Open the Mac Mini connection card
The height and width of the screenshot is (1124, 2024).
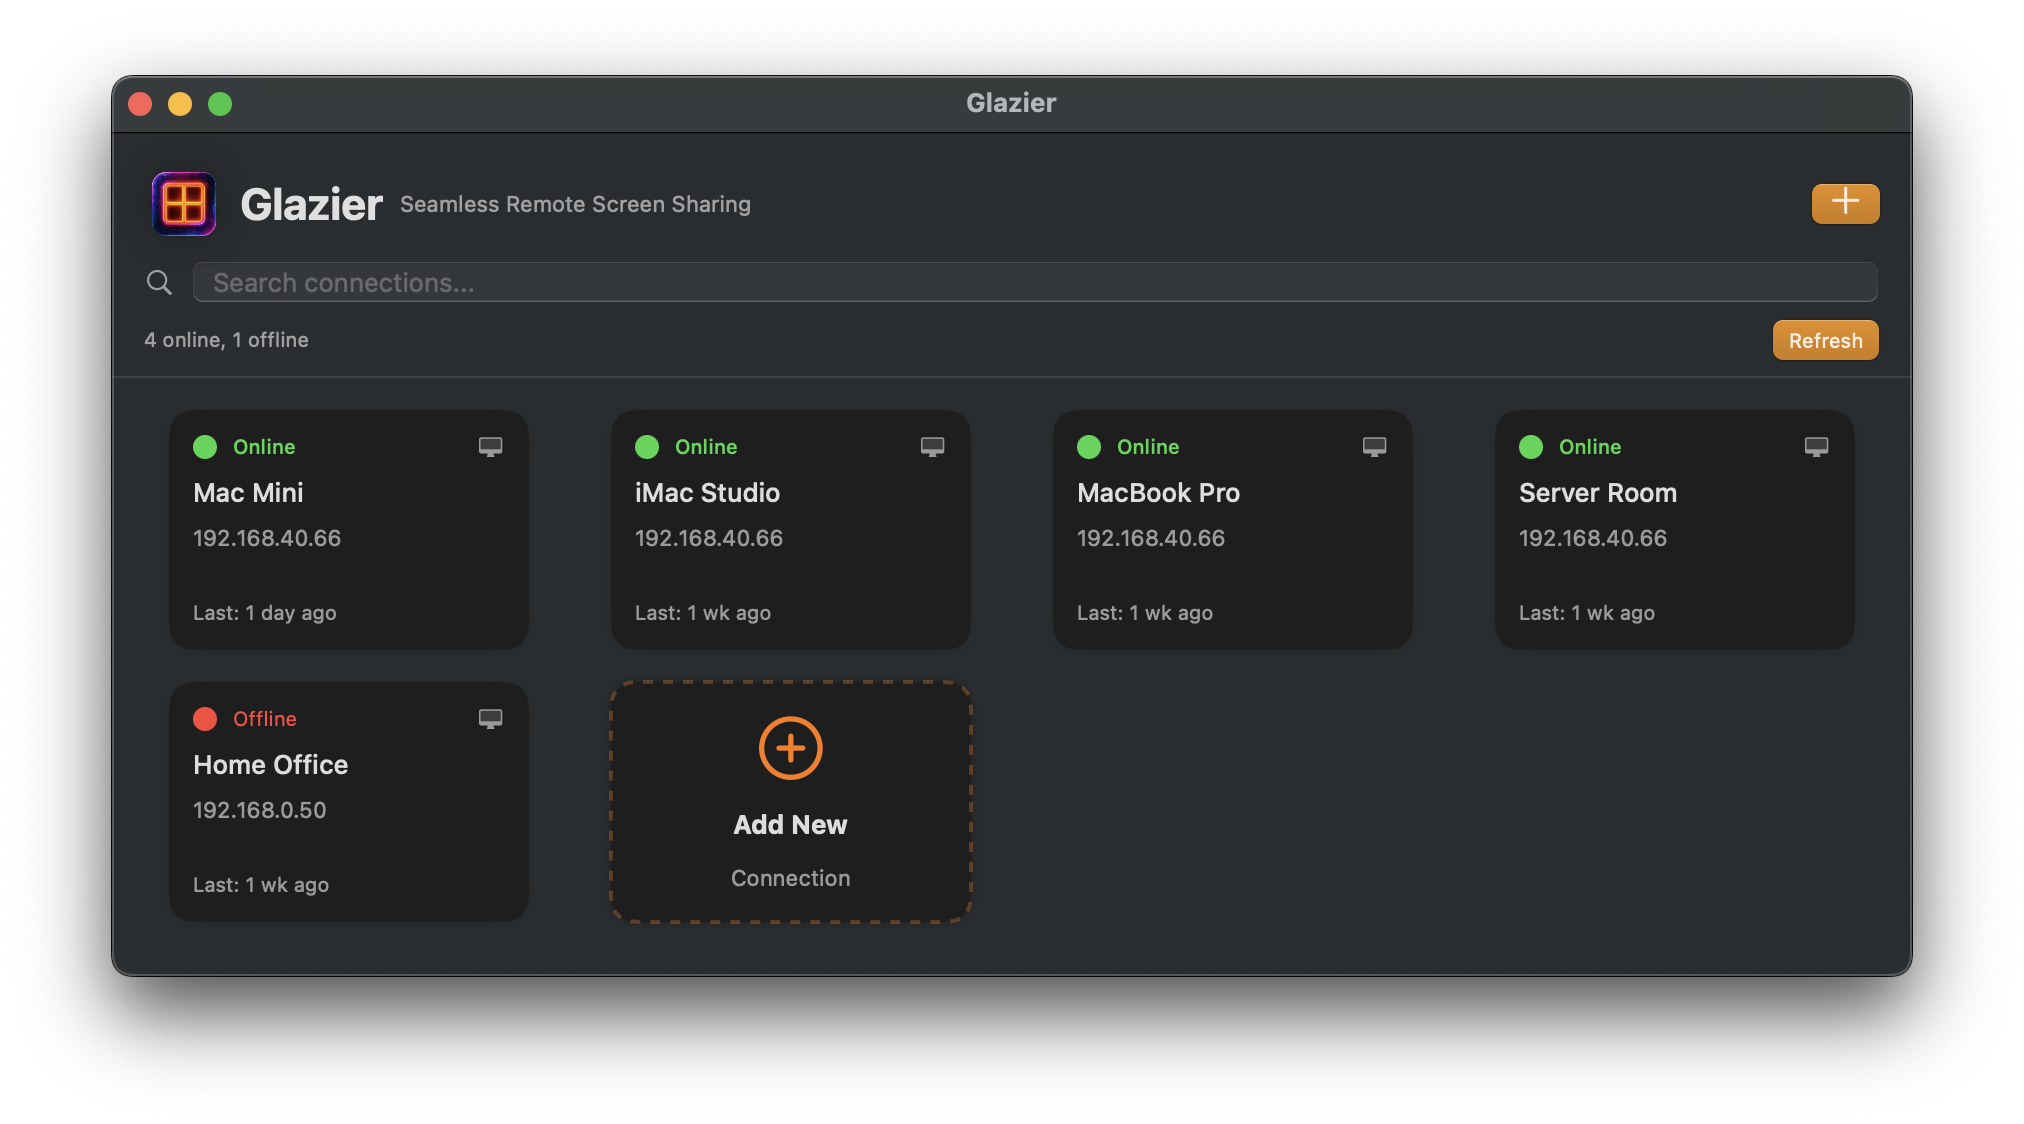[348, 530]
